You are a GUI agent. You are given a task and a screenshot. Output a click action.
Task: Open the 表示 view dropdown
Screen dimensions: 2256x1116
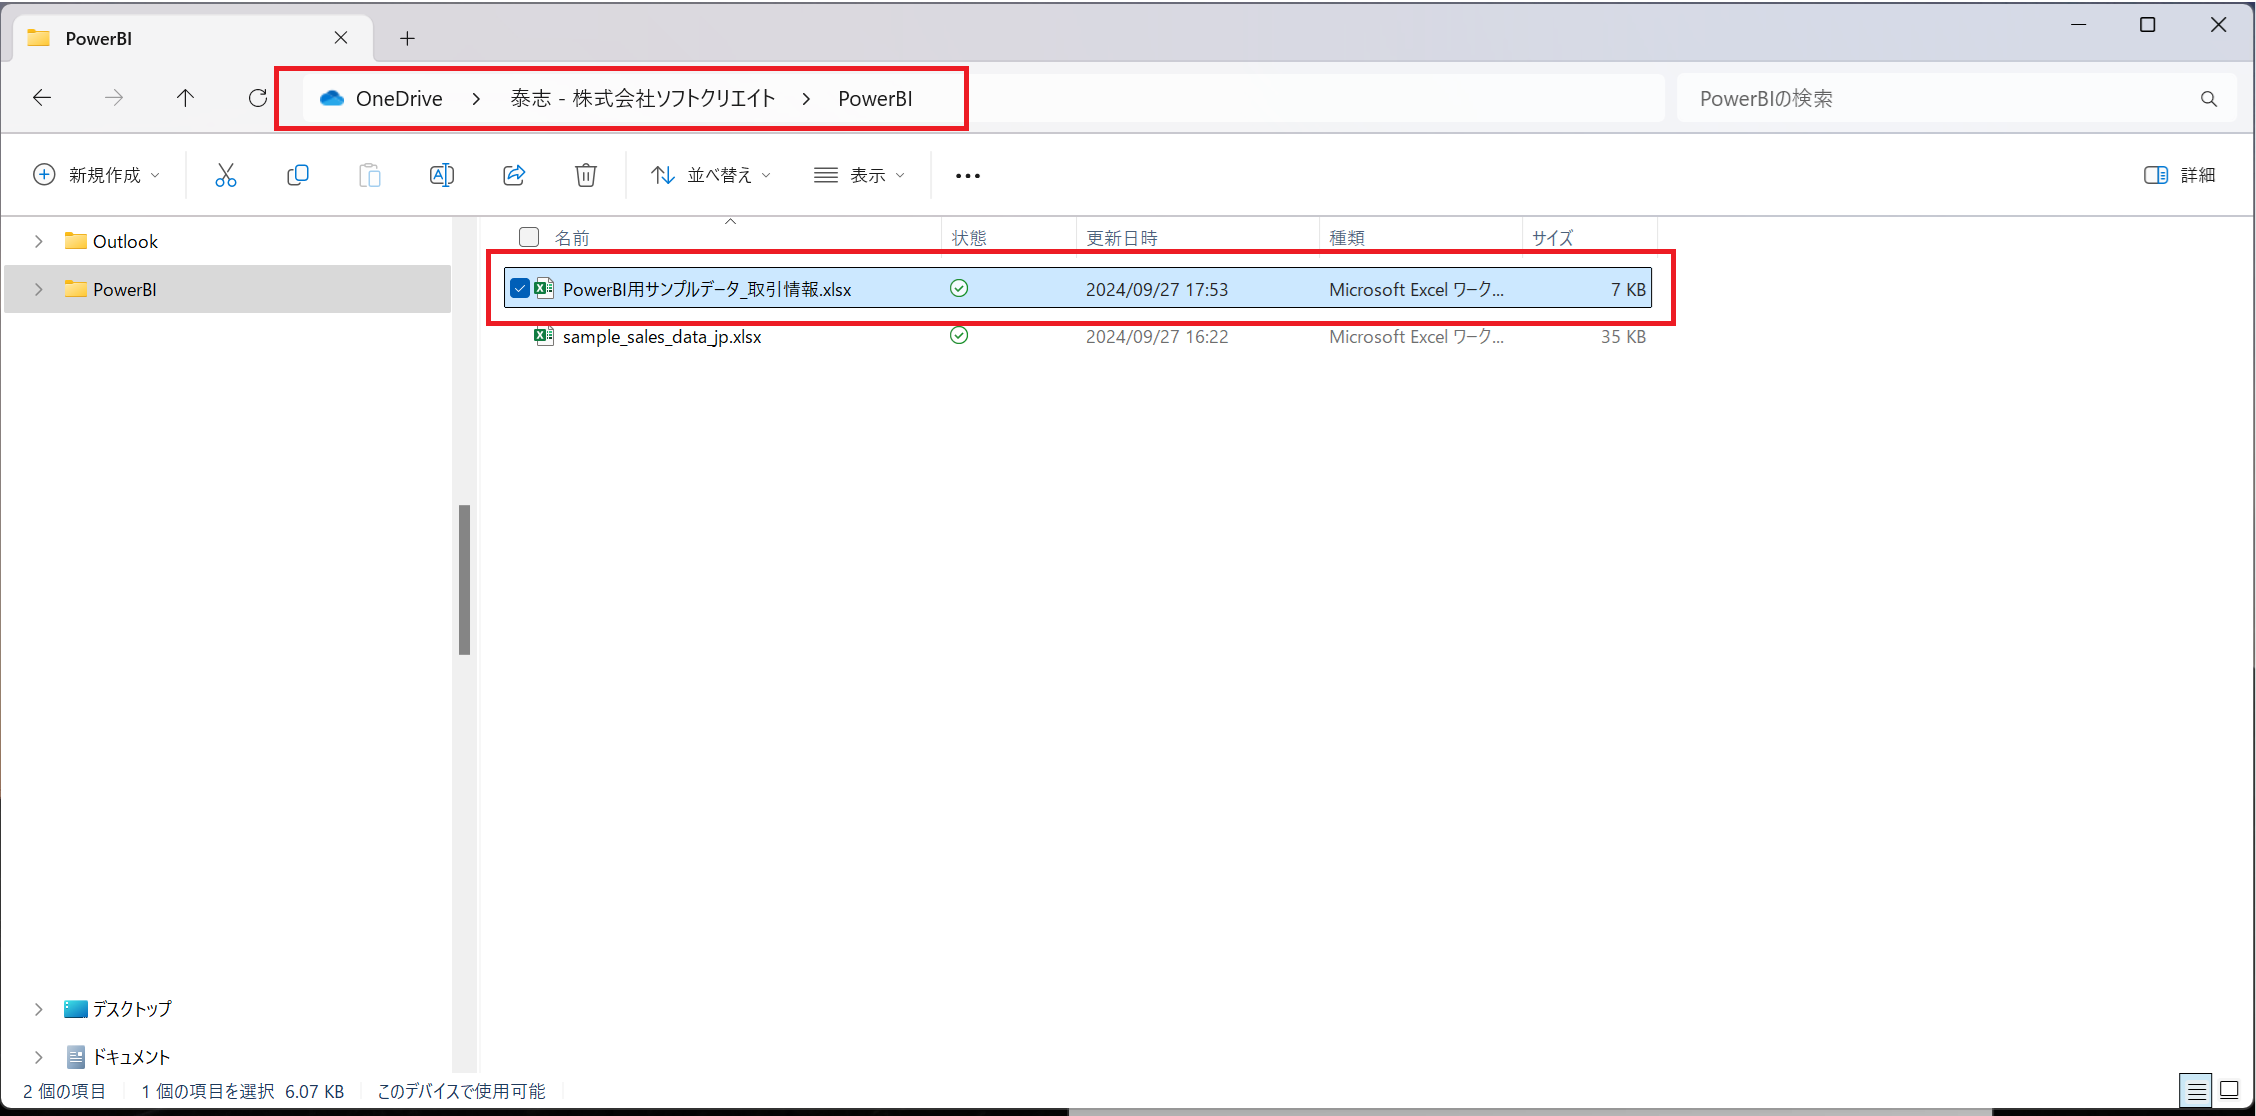point(859,175)
